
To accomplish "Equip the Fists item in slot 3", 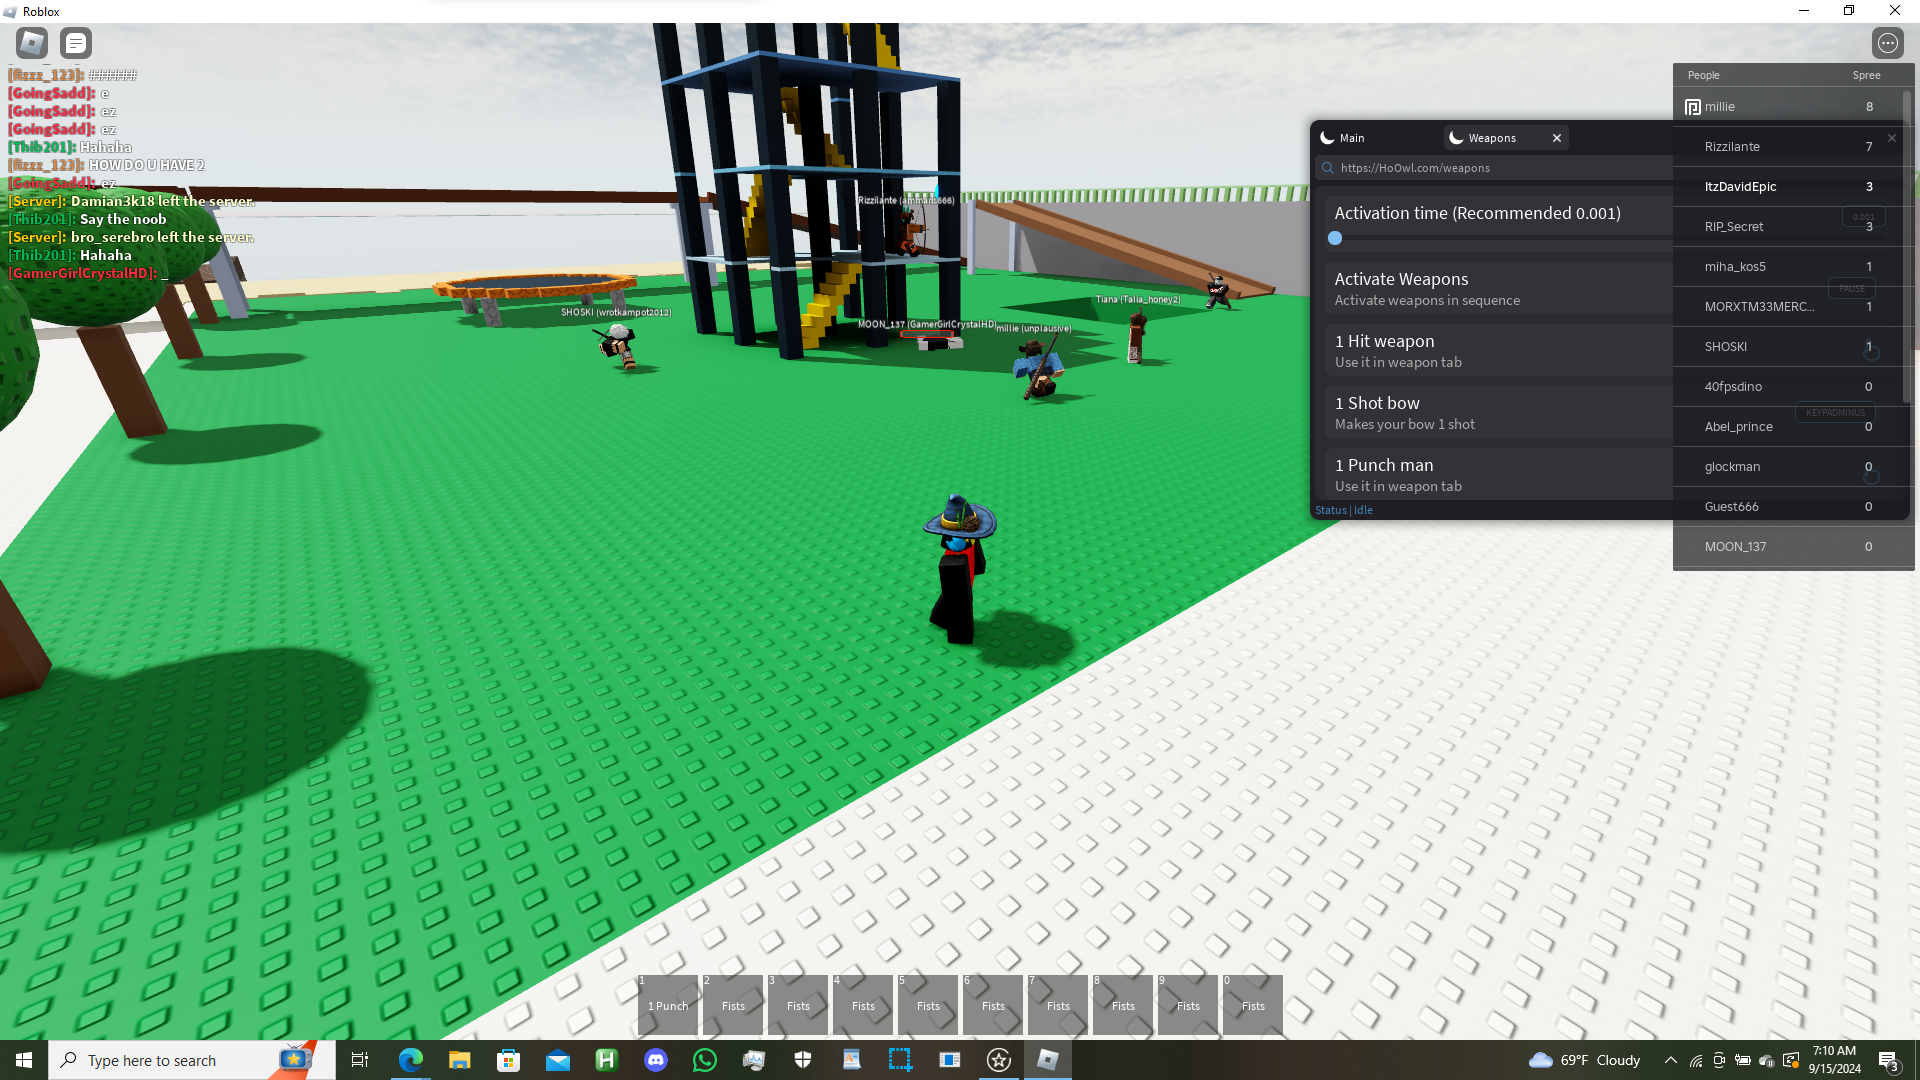I will [798, 1004].
